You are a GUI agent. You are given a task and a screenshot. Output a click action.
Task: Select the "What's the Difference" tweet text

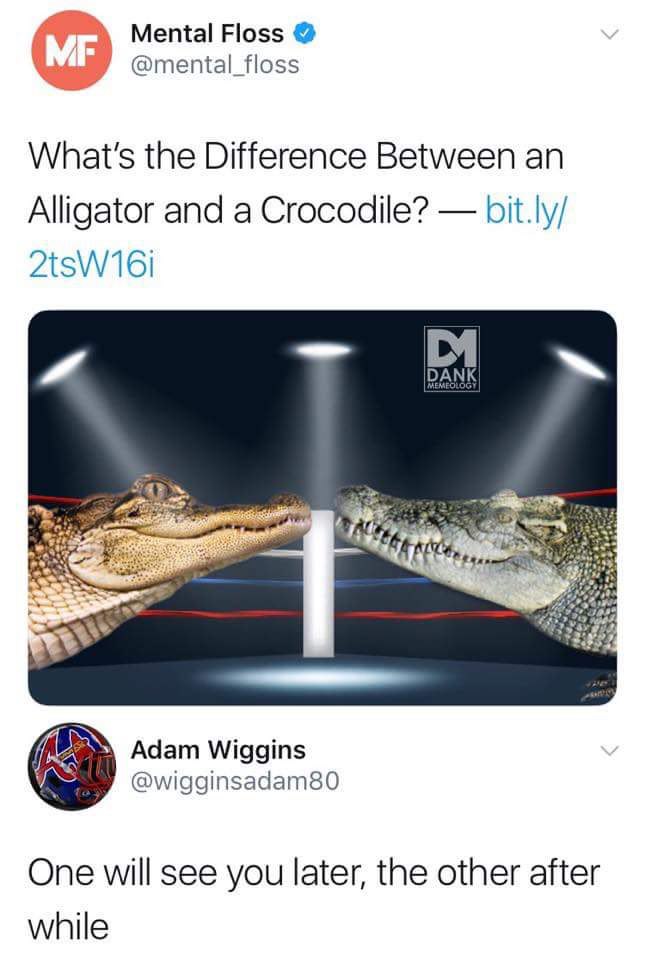[x=296, y=210]
